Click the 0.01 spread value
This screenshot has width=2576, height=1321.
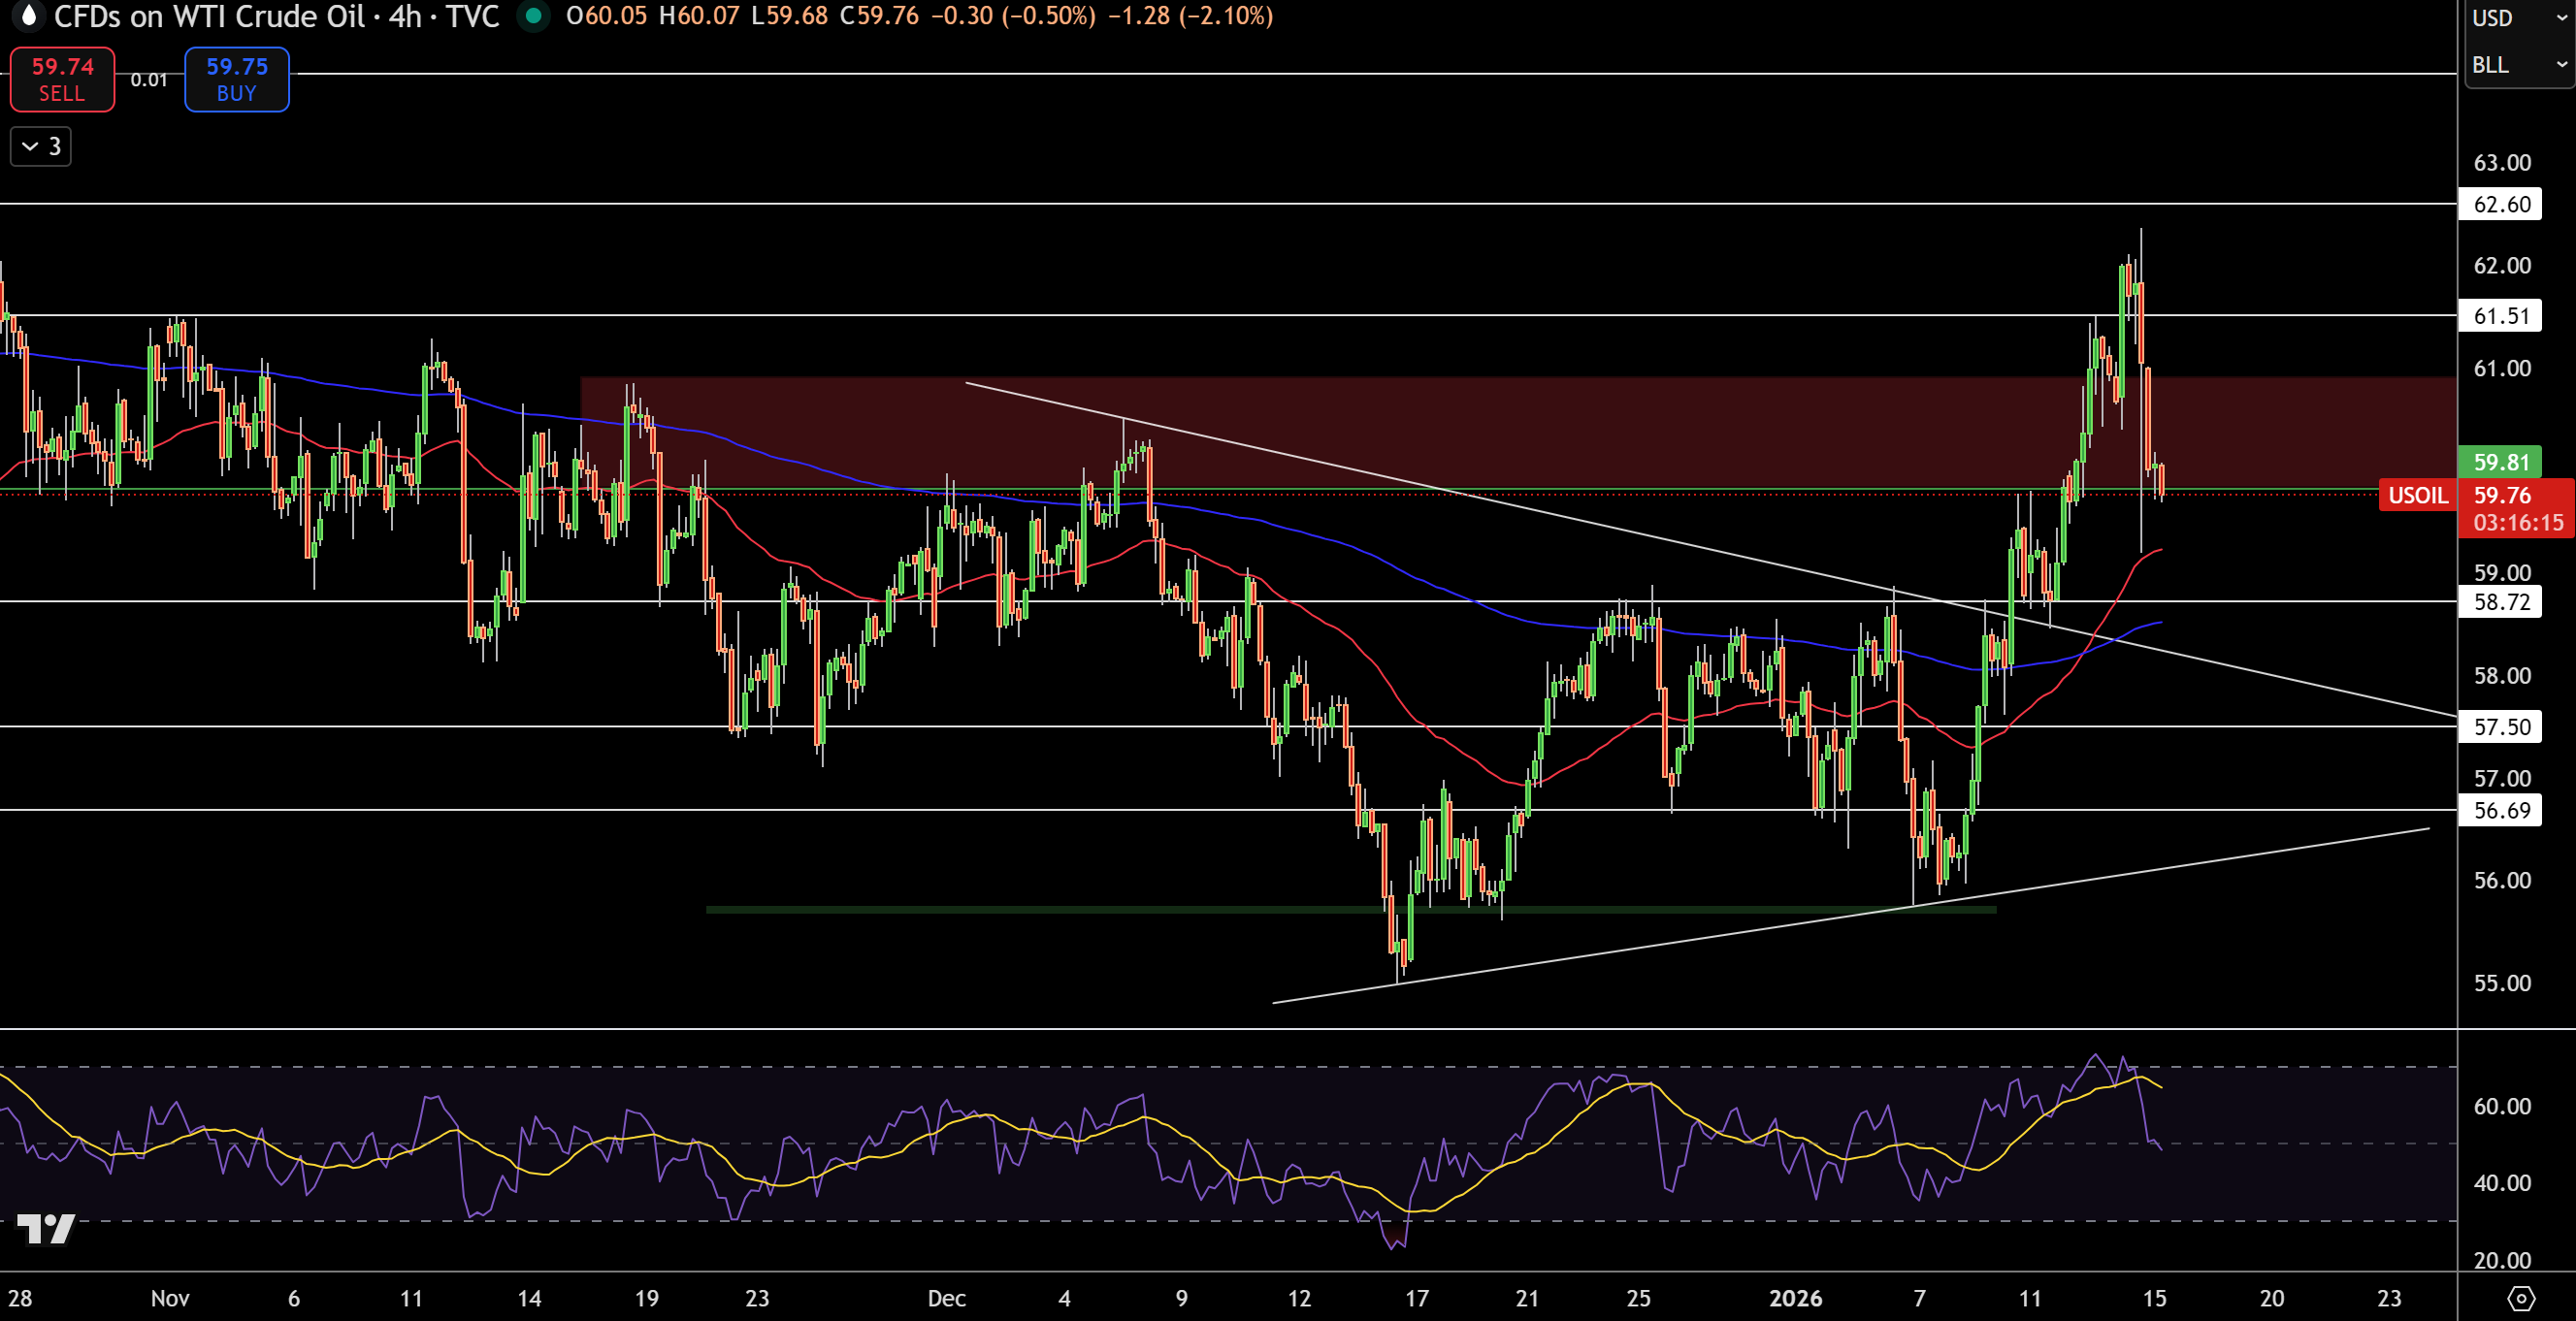(x=149, y=80)
